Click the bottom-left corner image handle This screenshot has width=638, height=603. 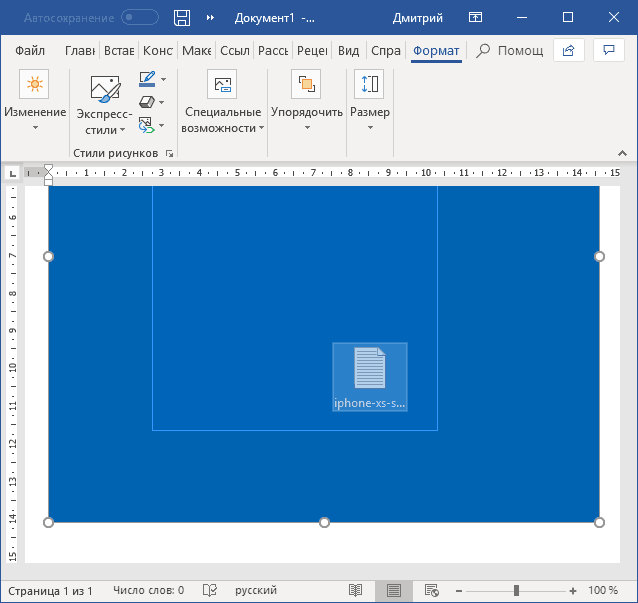48,522
